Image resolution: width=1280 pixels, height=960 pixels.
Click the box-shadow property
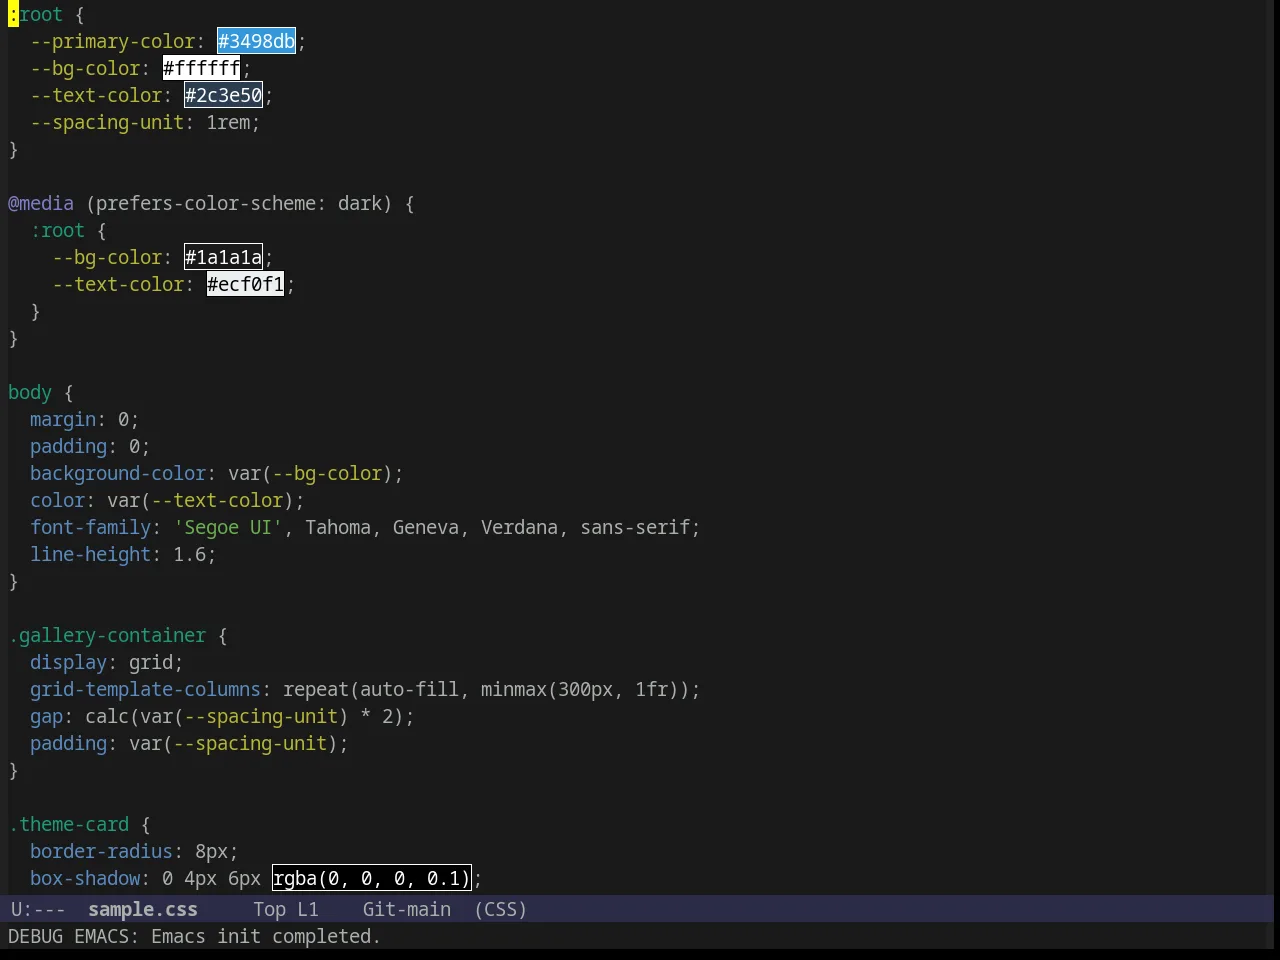point(85,878)
